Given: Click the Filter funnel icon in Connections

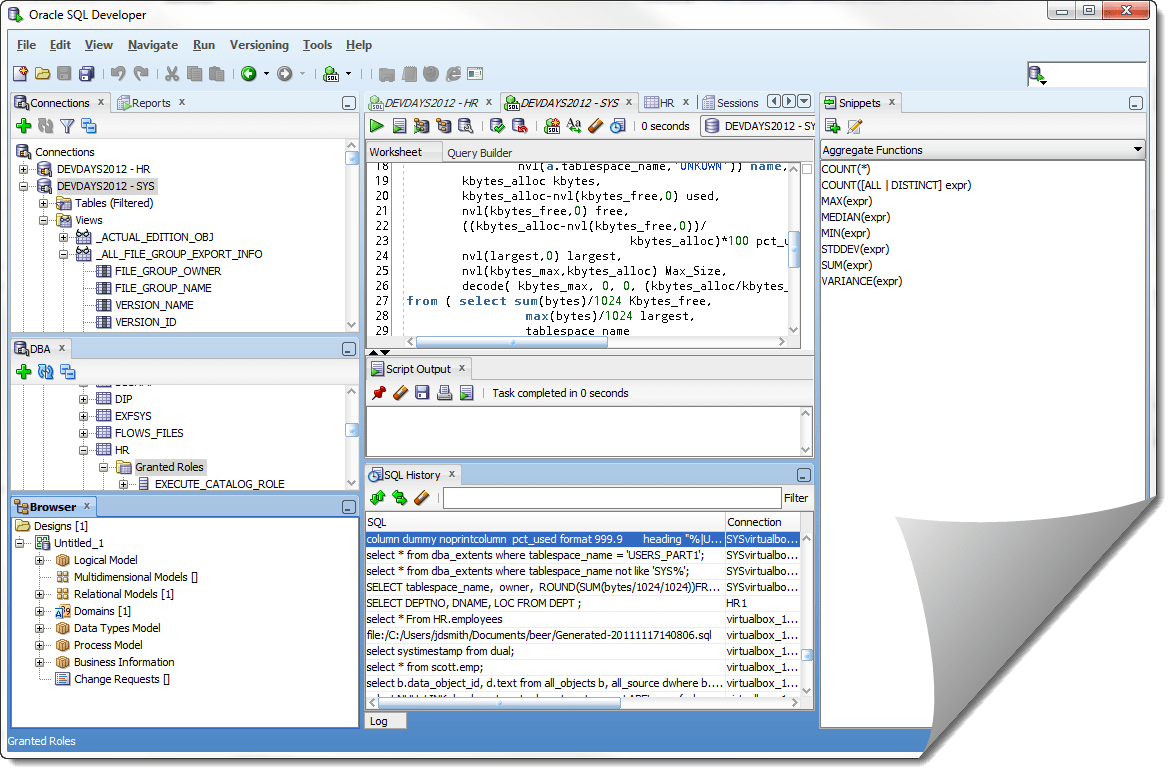Looking at the screenshot, I should 67,126.
